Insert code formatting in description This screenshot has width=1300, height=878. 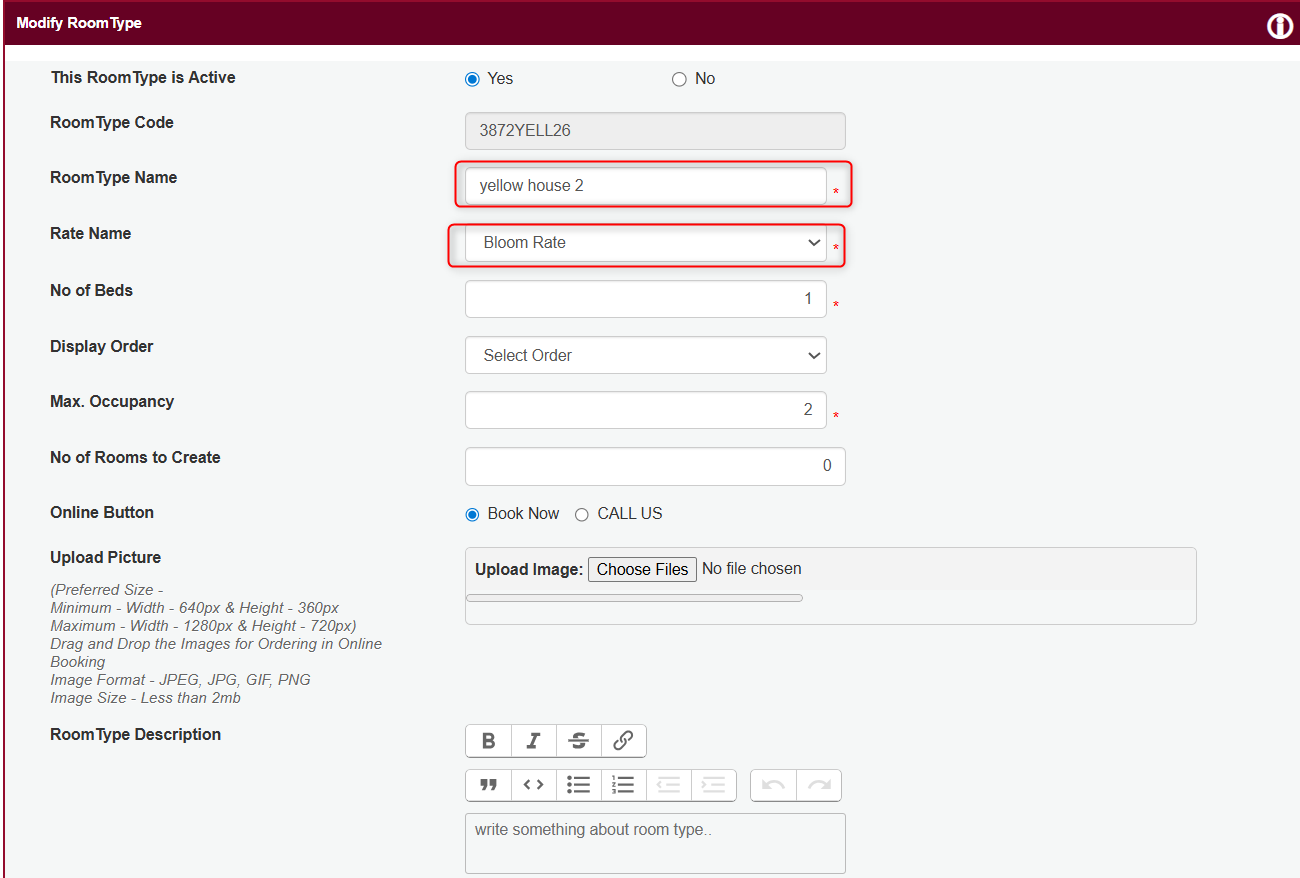pos(533,785)
